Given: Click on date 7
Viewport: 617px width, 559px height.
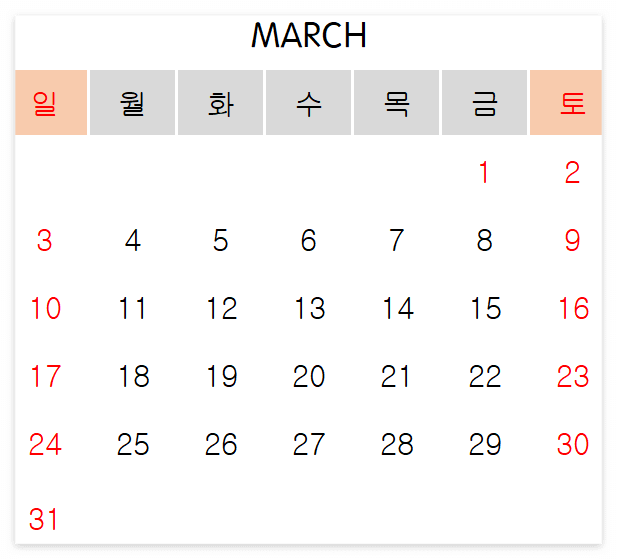Looking at the screenshot, I should click(x=397, y=240).
